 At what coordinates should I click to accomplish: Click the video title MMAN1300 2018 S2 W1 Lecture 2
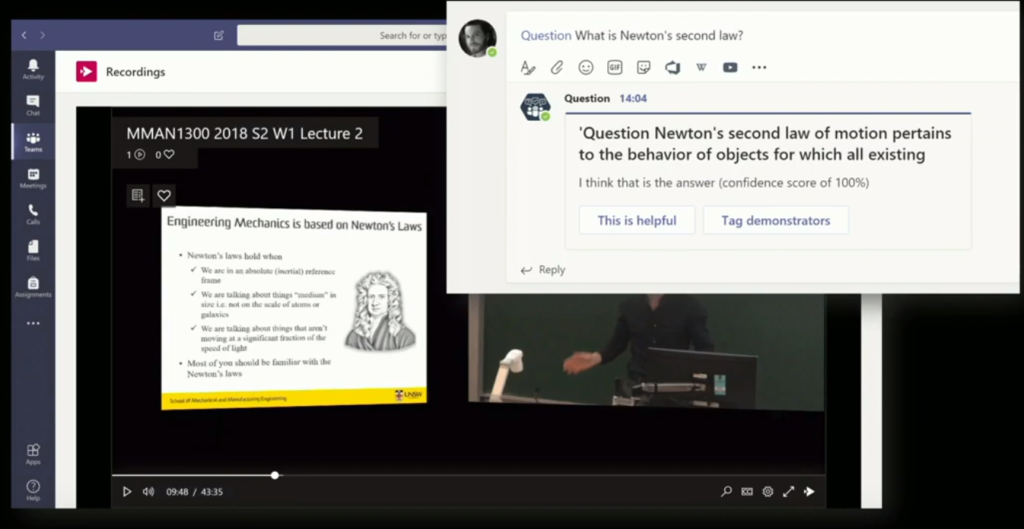click(244, 134)
